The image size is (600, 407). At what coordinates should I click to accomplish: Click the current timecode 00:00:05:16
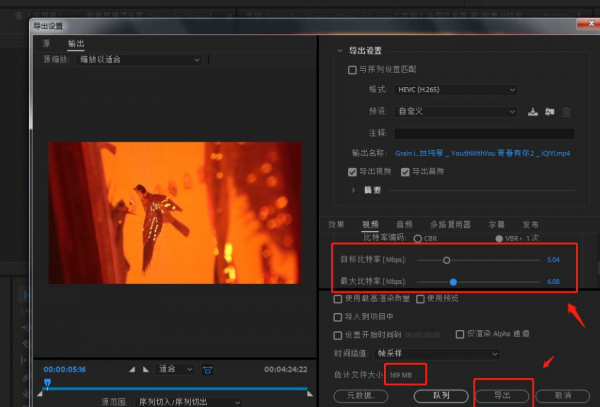click(65, 370)
